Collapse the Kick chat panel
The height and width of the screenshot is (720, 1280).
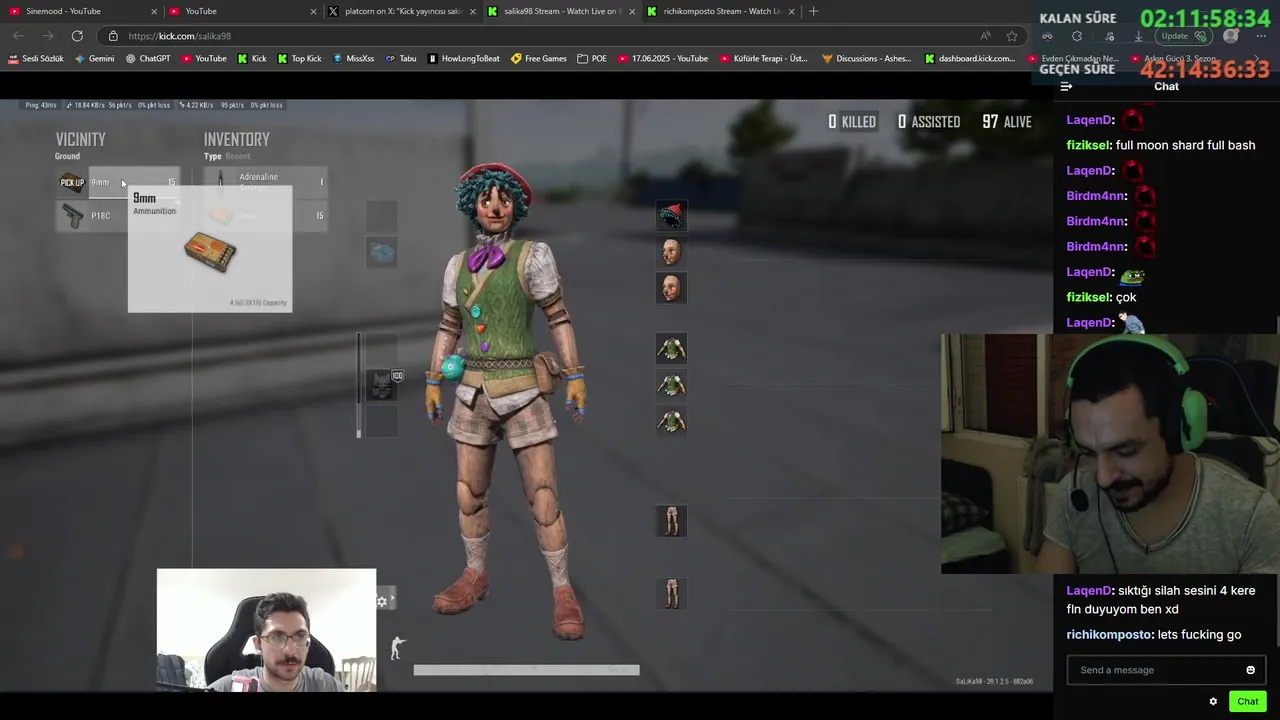(x=1066, y=87)
